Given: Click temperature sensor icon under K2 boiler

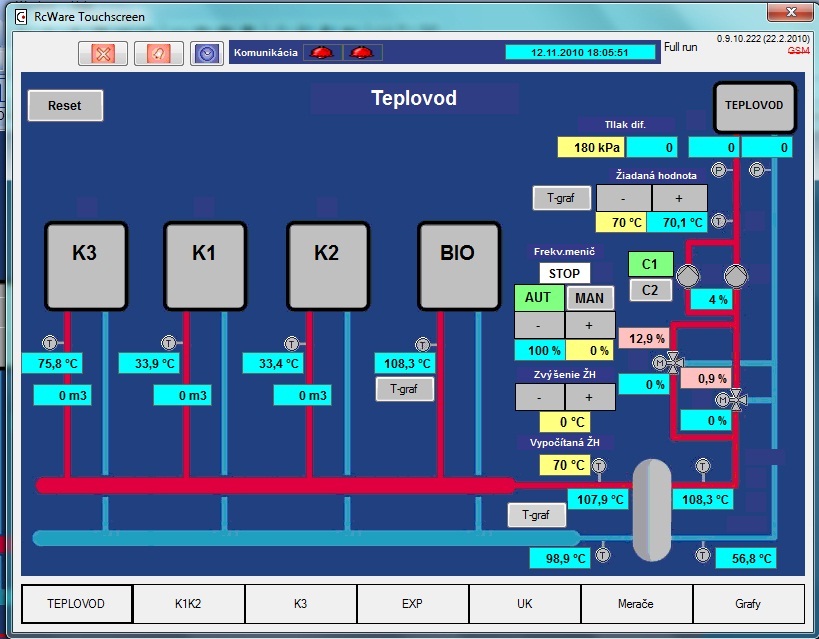Looking at the screenshot, I should tap(291, 344).
